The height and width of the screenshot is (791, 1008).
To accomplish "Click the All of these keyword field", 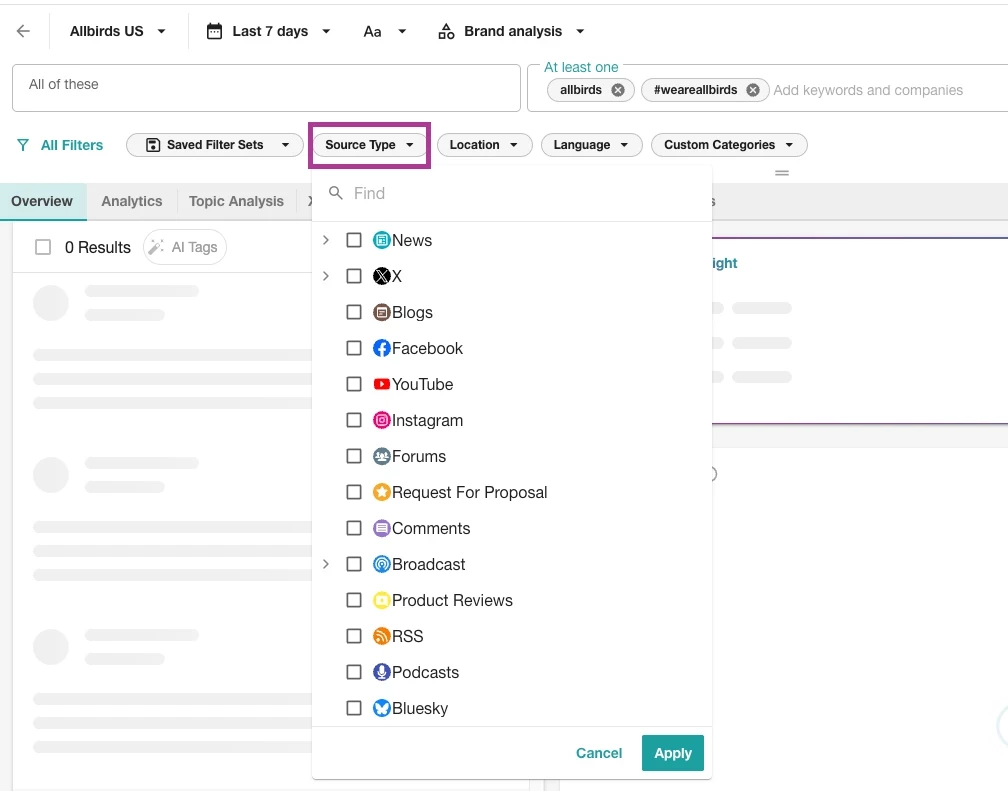I will pos(266,87).
